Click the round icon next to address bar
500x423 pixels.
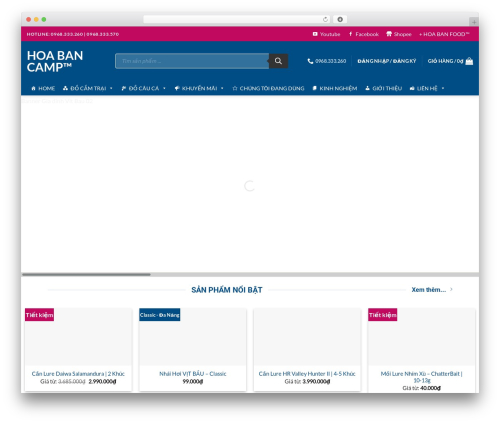click(x=340, y=19)
